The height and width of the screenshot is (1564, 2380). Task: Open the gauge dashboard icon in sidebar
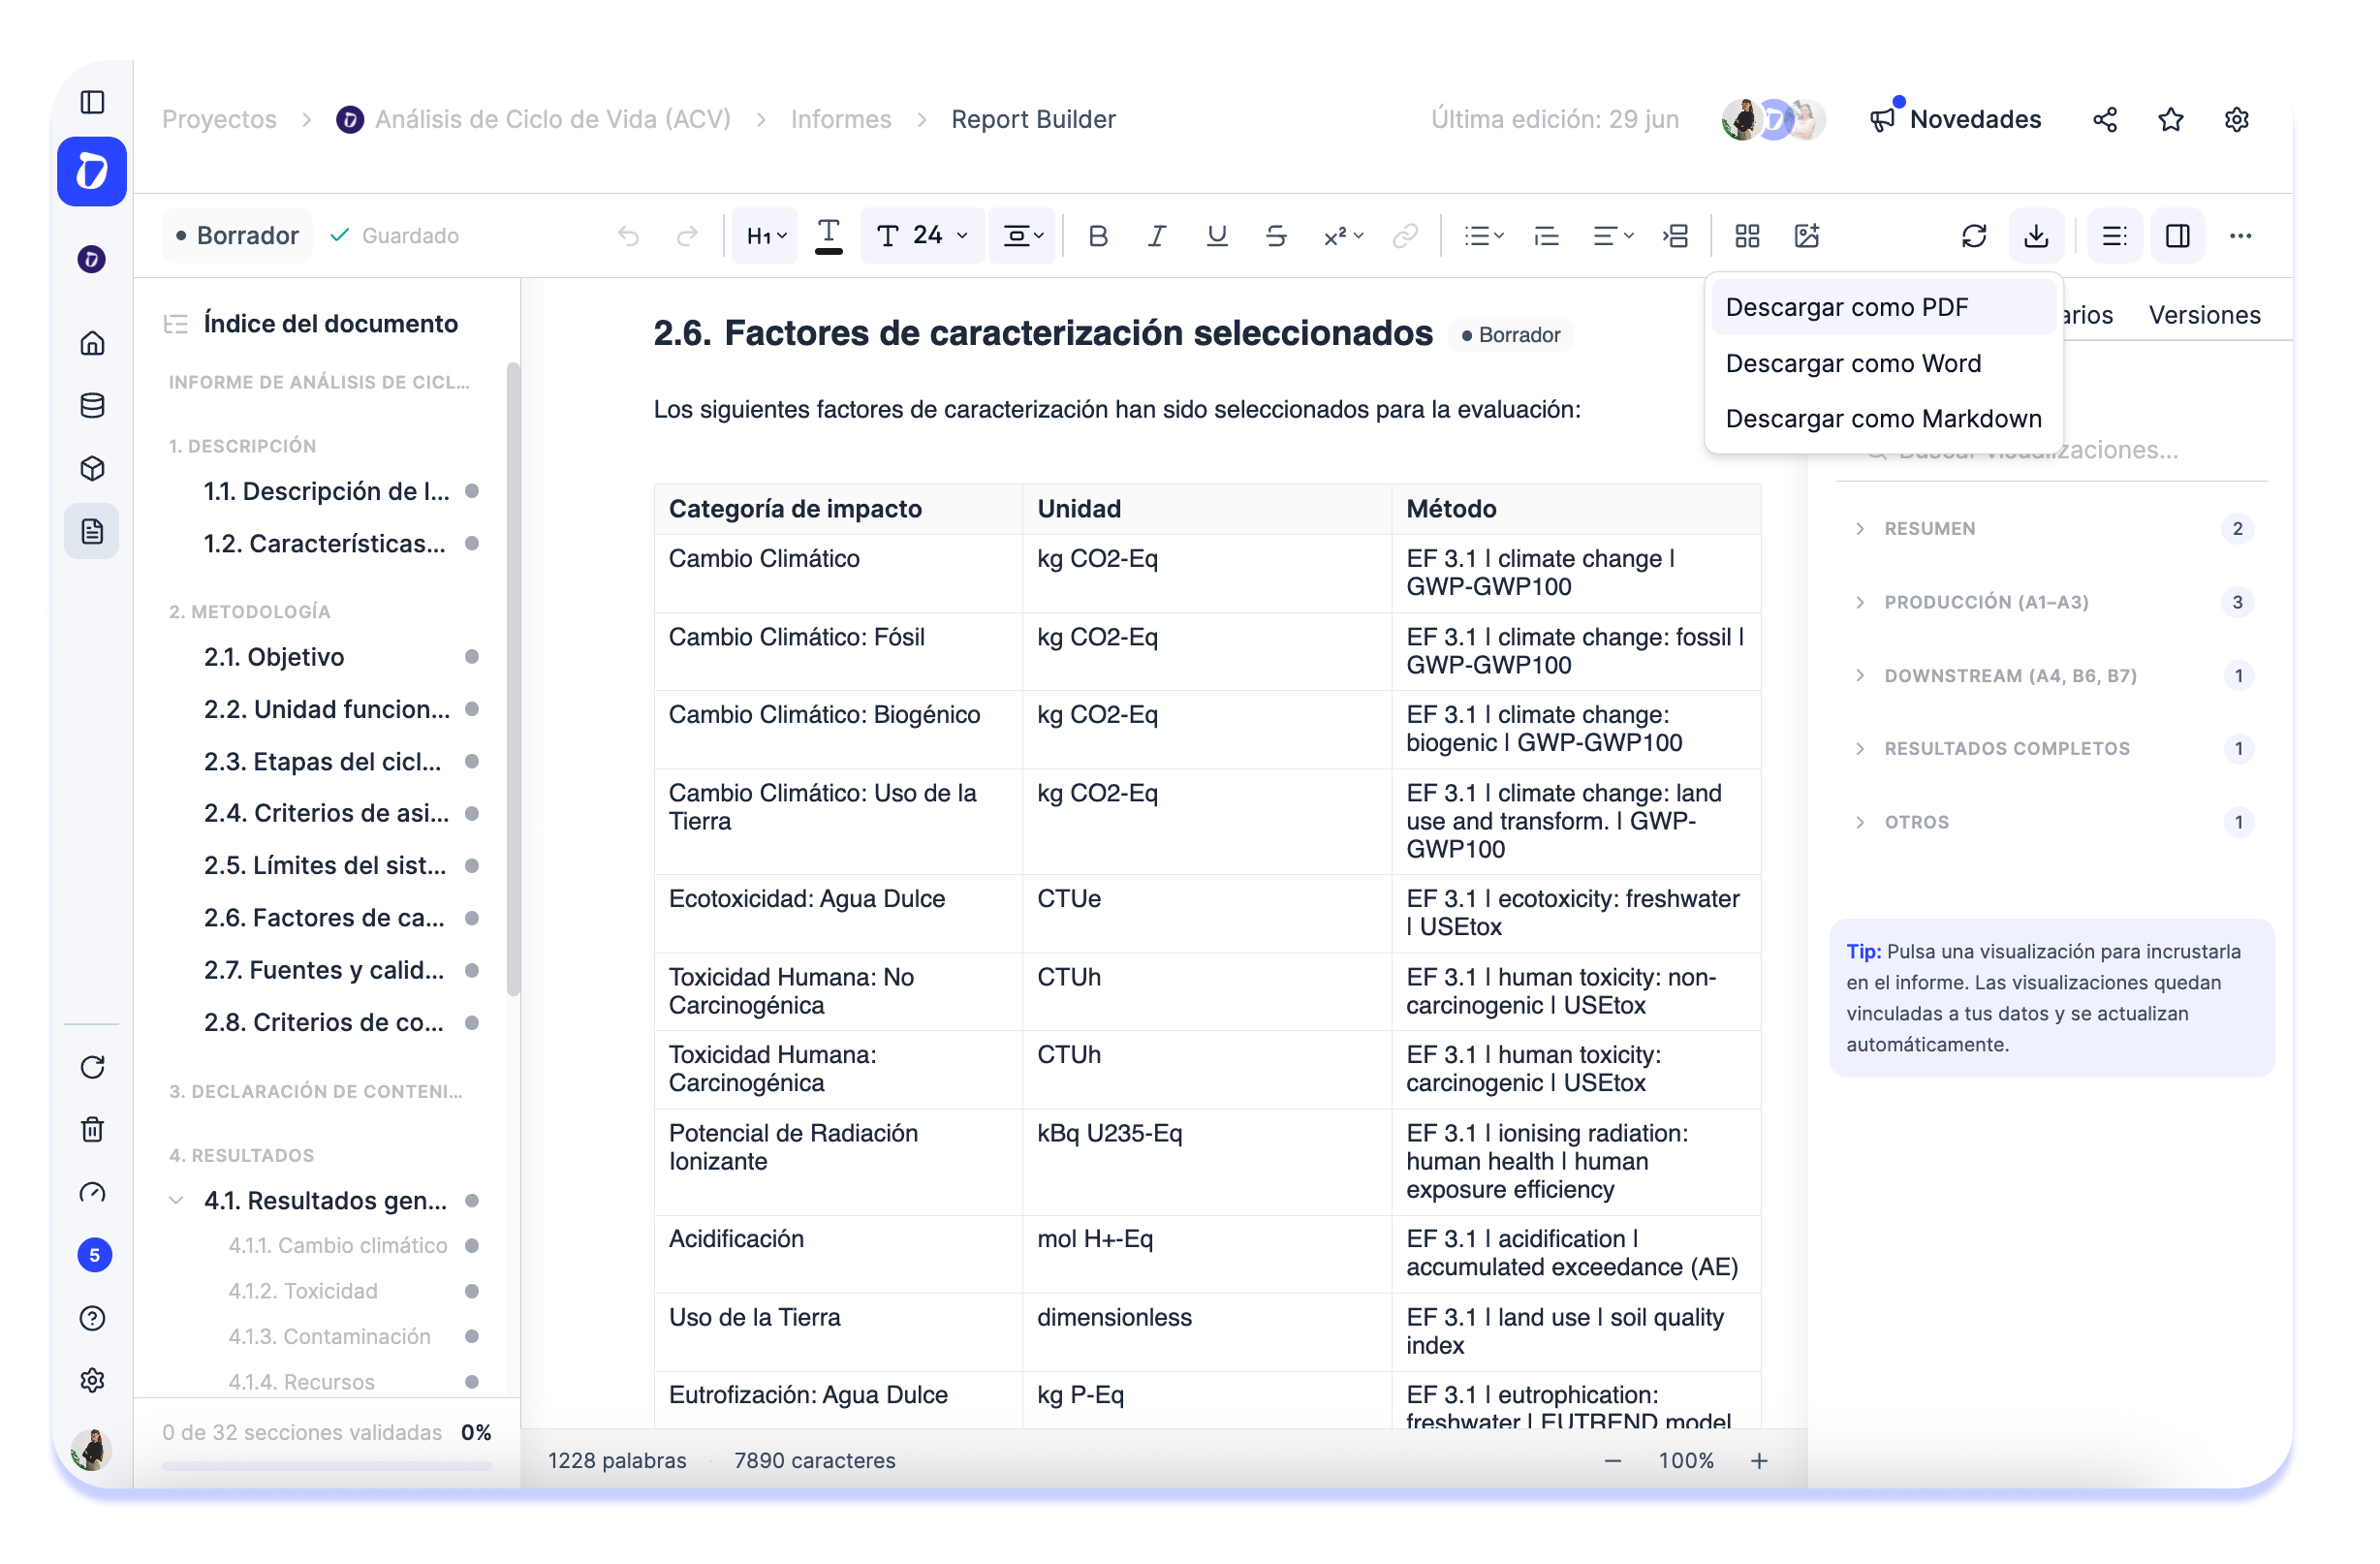pos(92,1194)
